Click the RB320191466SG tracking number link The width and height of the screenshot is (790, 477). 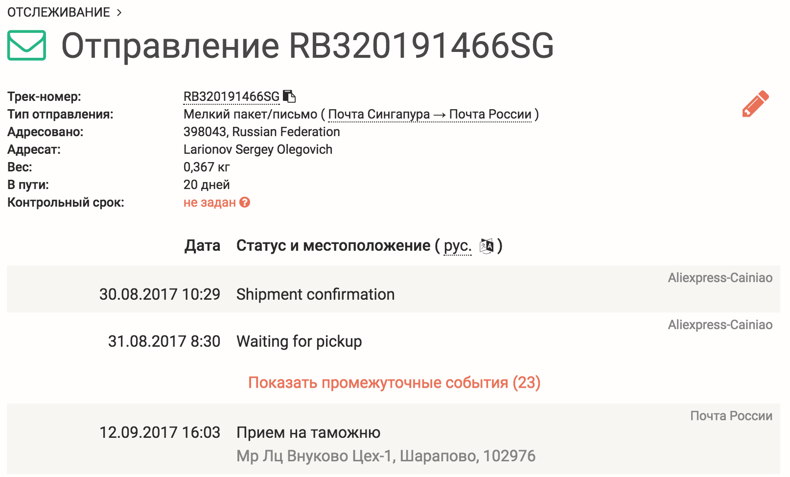tap(231, 96)
